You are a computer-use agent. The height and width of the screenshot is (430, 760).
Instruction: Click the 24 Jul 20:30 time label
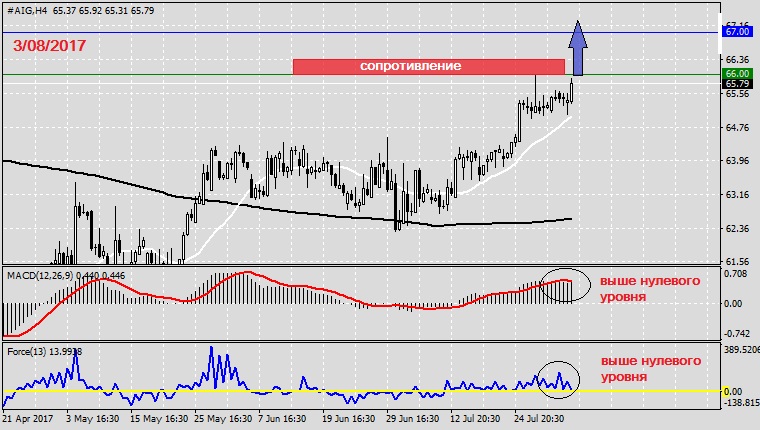539,418
